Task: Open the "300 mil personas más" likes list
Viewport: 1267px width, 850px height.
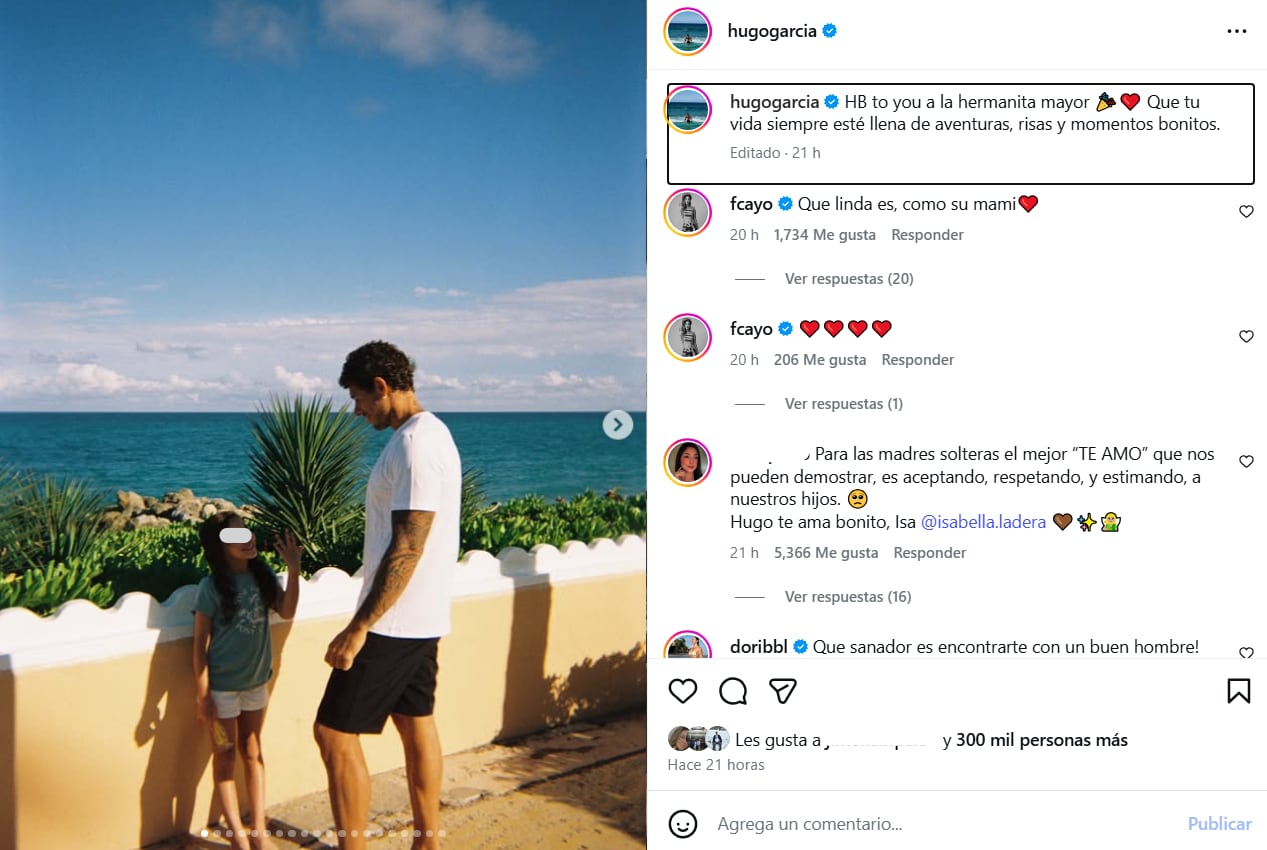Action: pos(1041,740)
